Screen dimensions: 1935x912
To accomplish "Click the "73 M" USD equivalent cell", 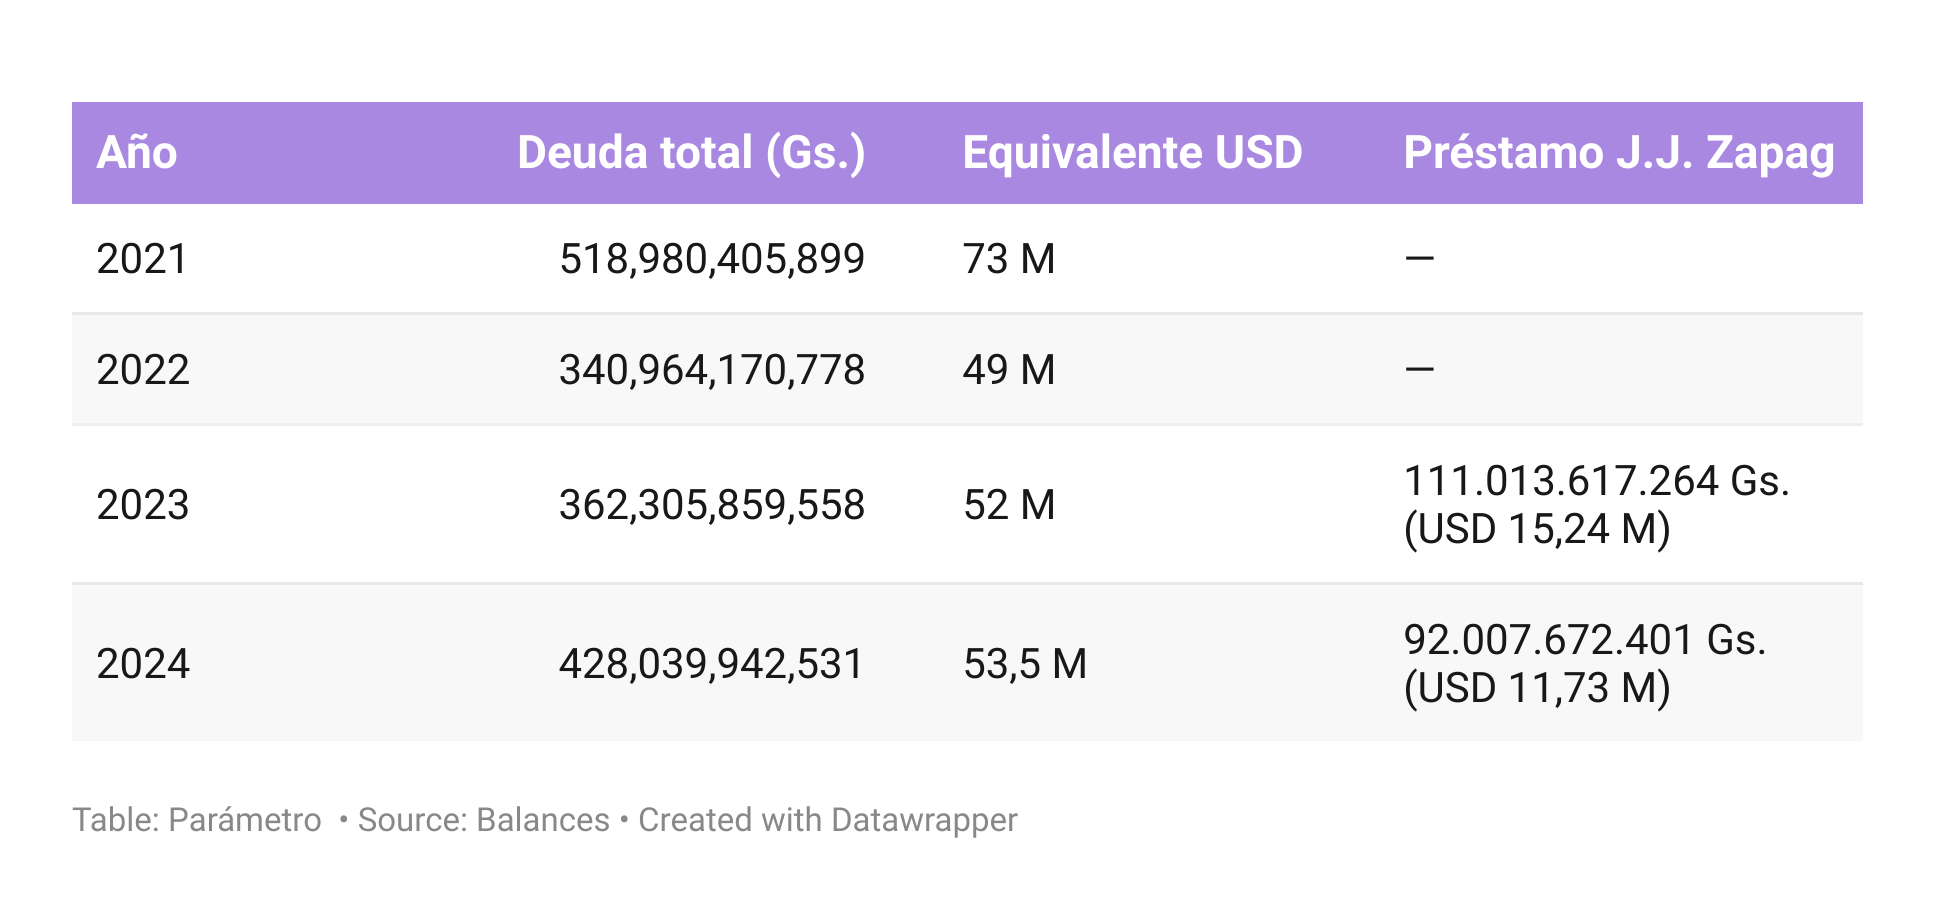I will click(x=1009, y=259).
